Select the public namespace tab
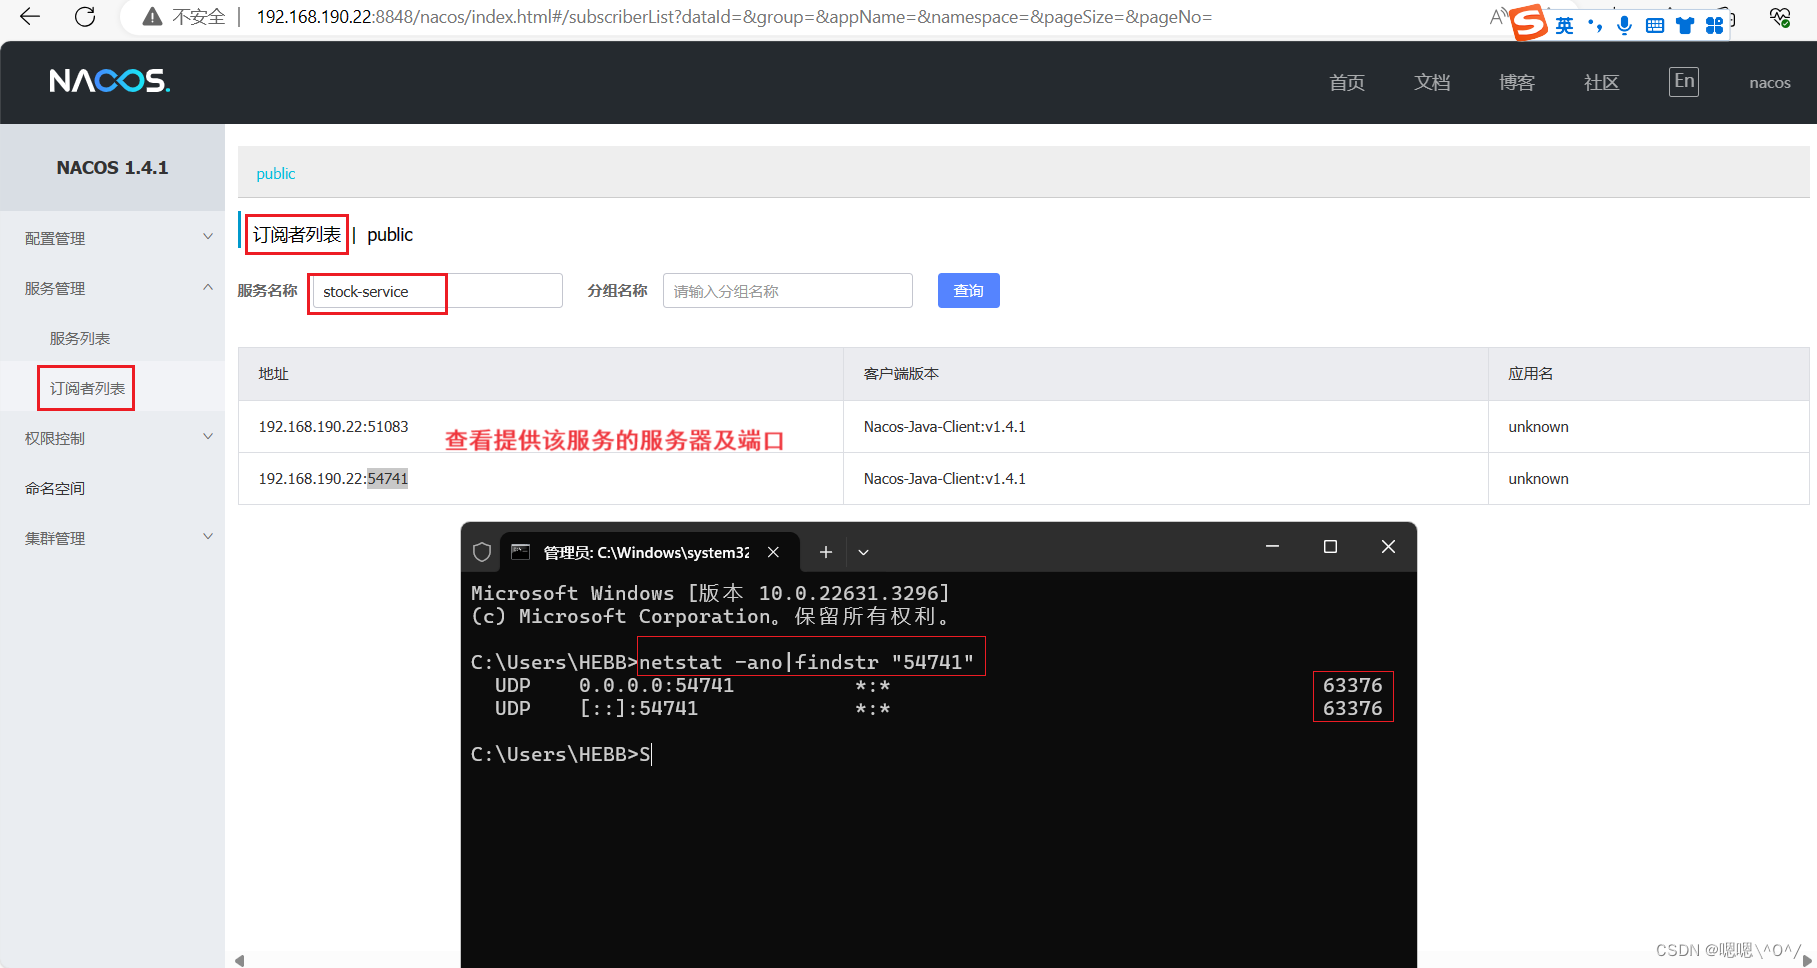Screen dimensions: 1817x968 coord(276,174)
